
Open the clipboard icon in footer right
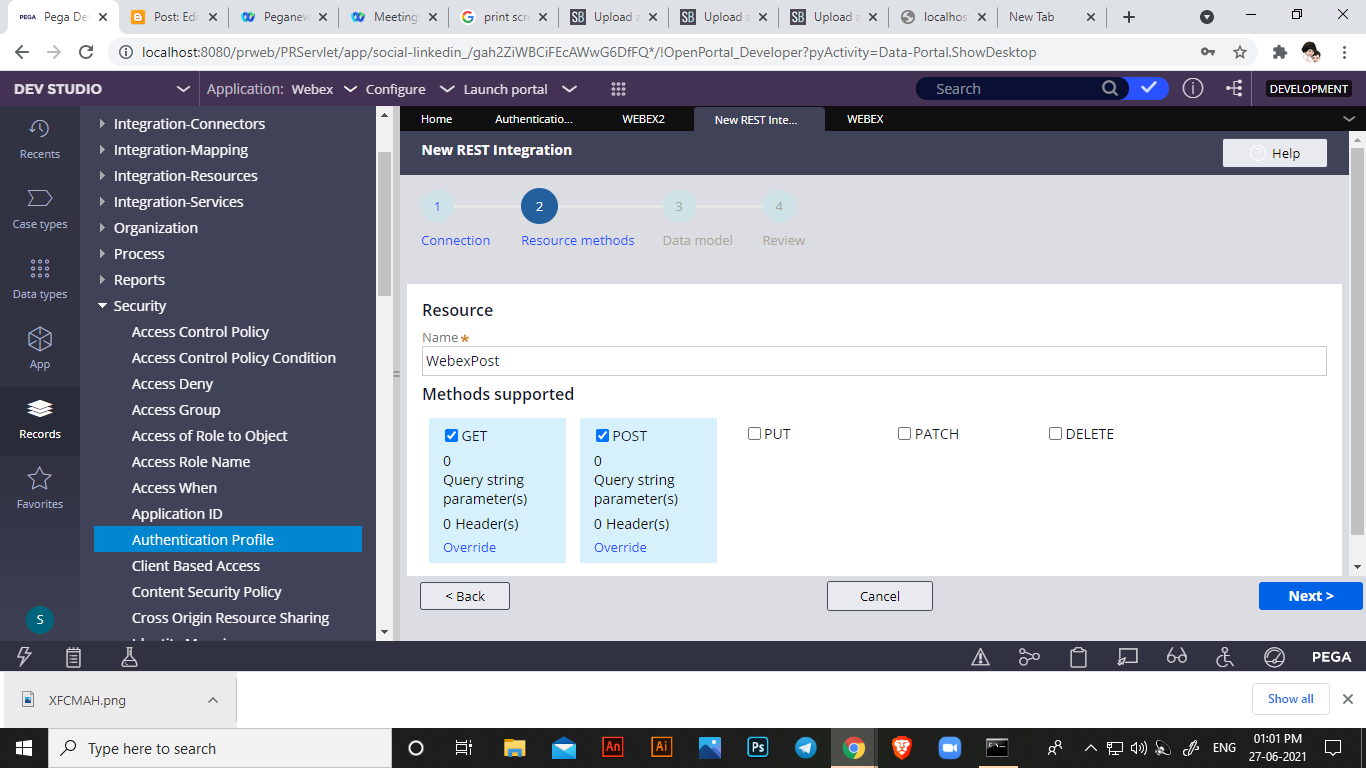point(1078,657)
